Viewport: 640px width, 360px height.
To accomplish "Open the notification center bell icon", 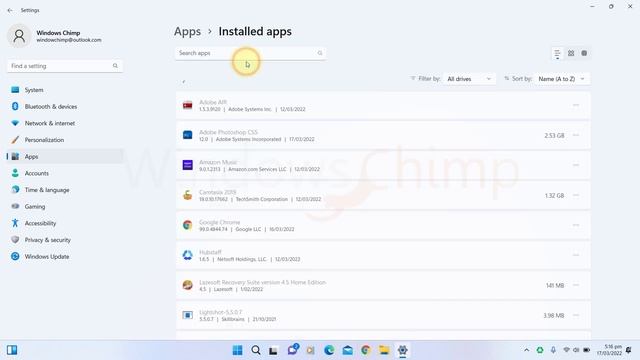I will click(629, 350).
